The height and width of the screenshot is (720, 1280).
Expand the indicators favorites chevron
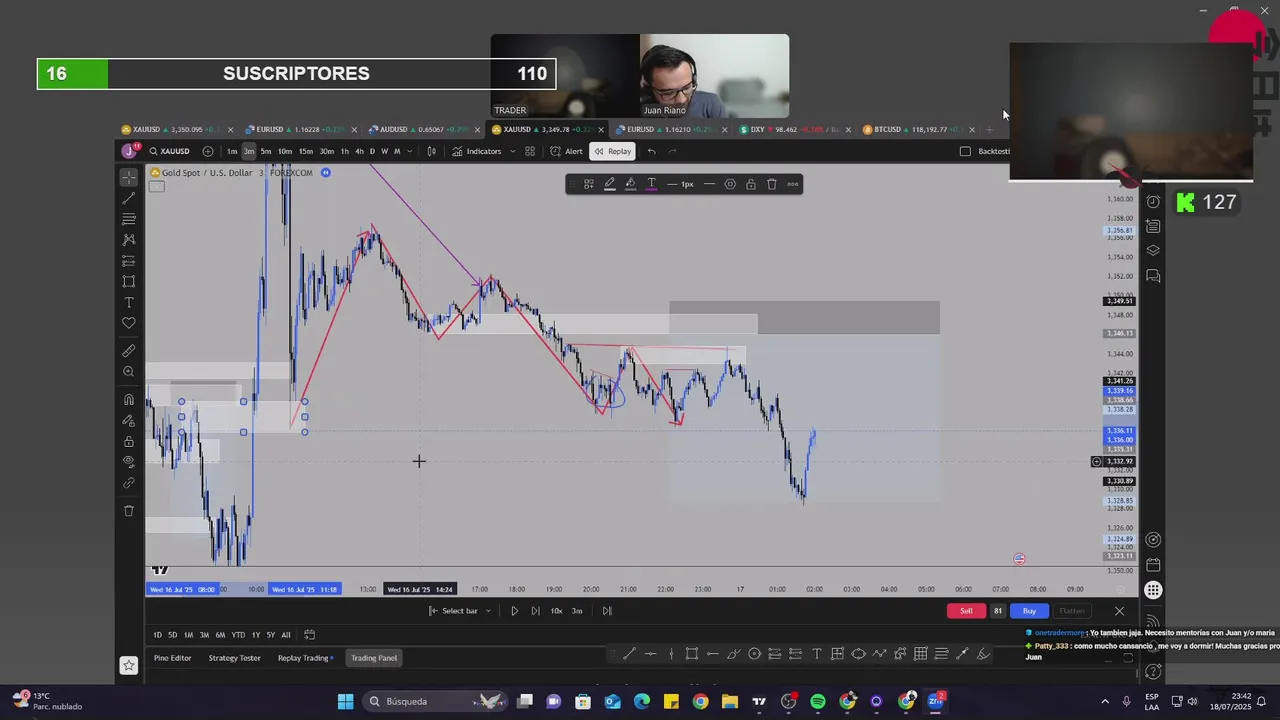coord(513,151)
